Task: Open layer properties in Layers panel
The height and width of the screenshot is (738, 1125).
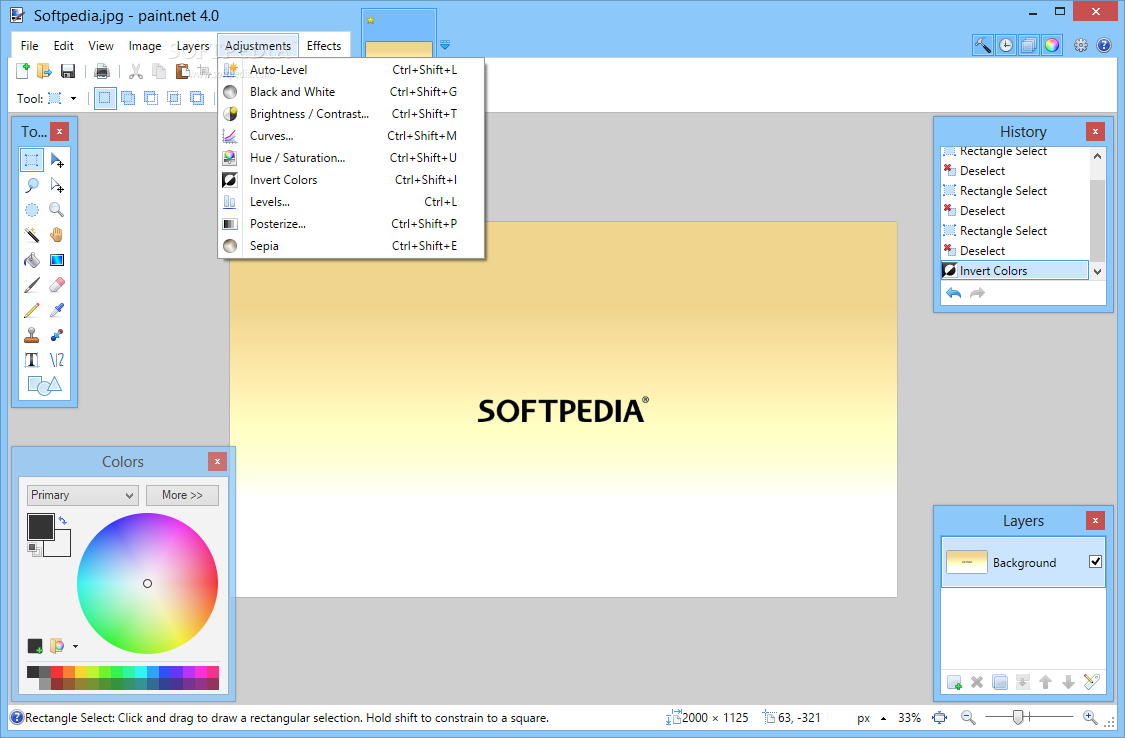Action: (1091, 682)
